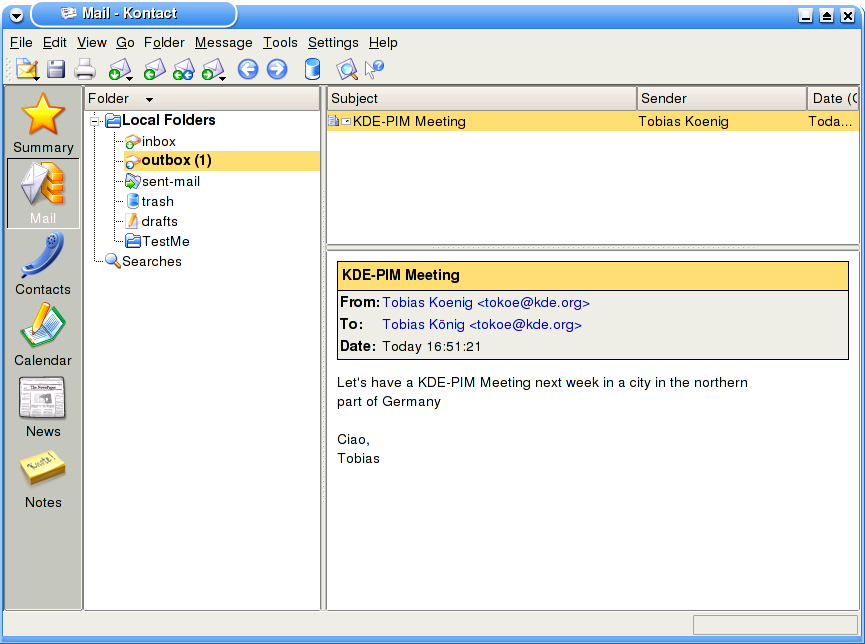Sort messages by Date column
865x644 pixels.
click(x=834, y=98)
